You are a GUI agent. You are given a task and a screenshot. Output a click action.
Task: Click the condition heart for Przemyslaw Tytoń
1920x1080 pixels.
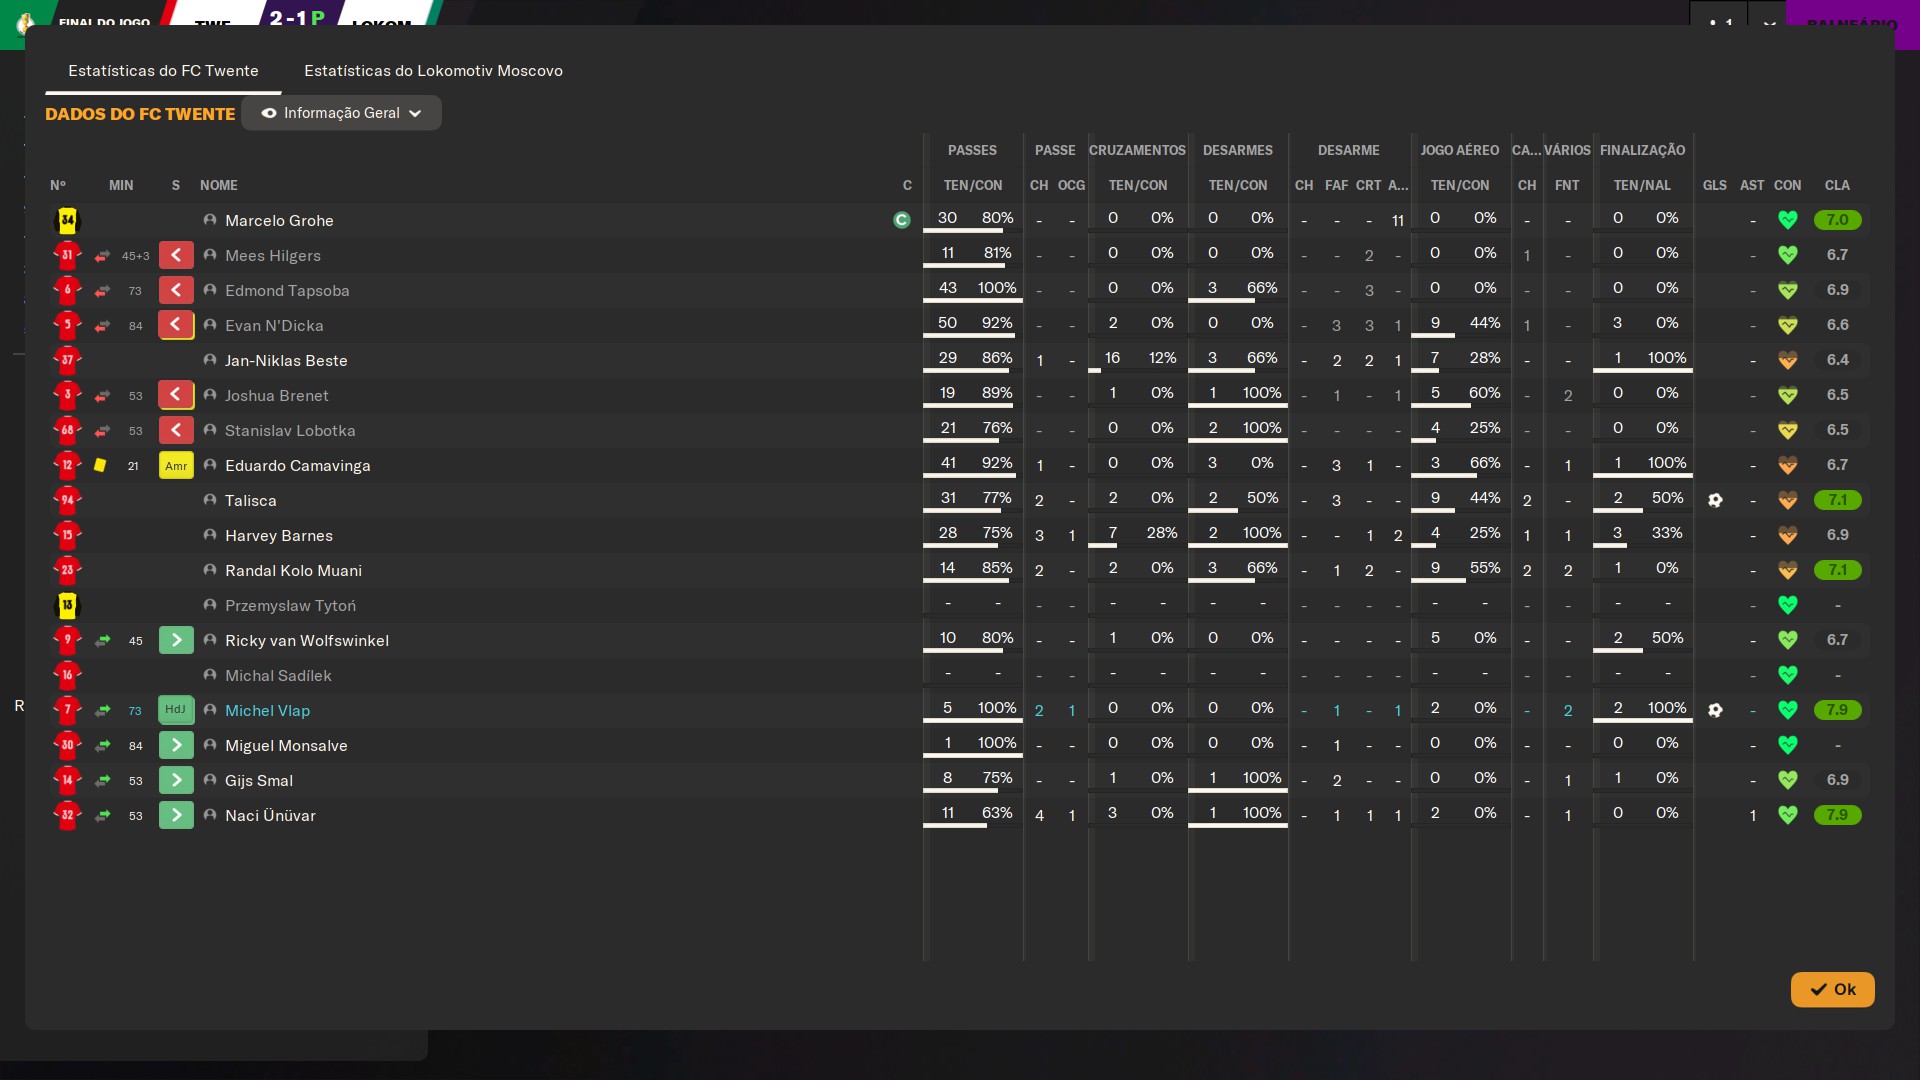point(1788,605)
